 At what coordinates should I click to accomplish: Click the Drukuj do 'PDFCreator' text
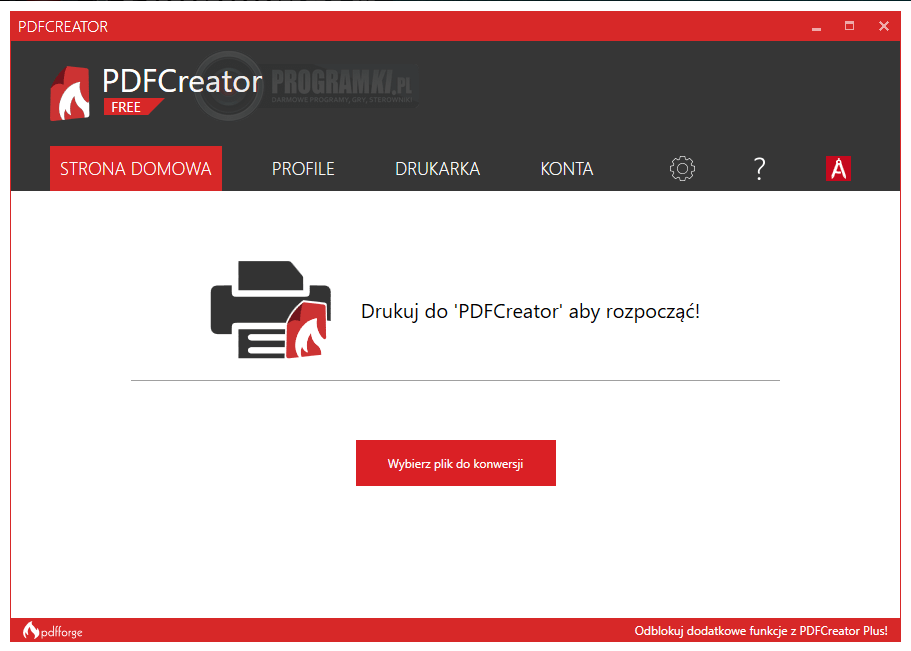530,312
